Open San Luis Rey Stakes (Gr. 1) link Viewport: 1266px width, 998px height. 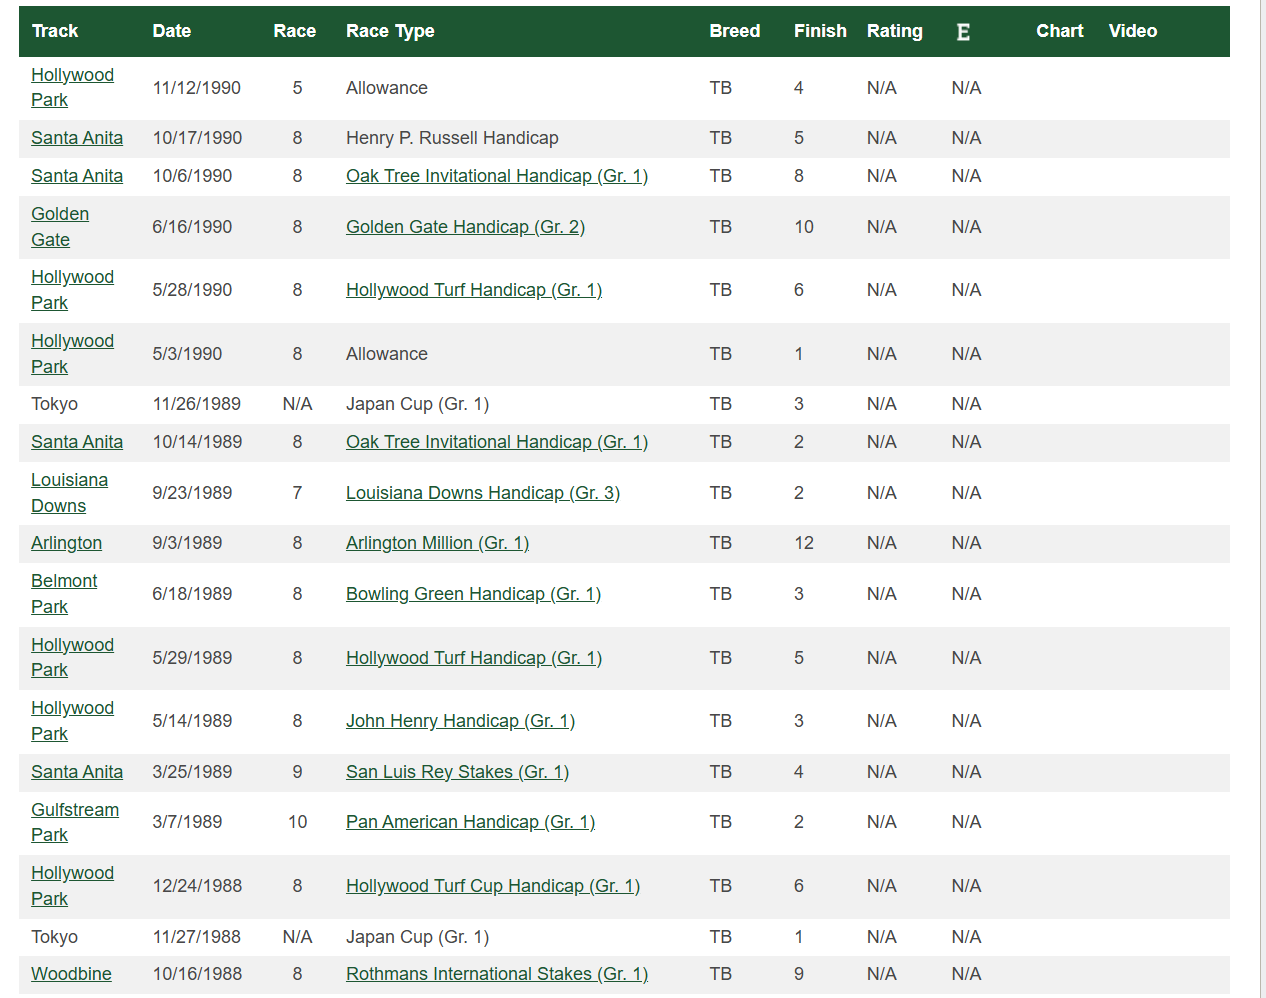click(457, 772)
